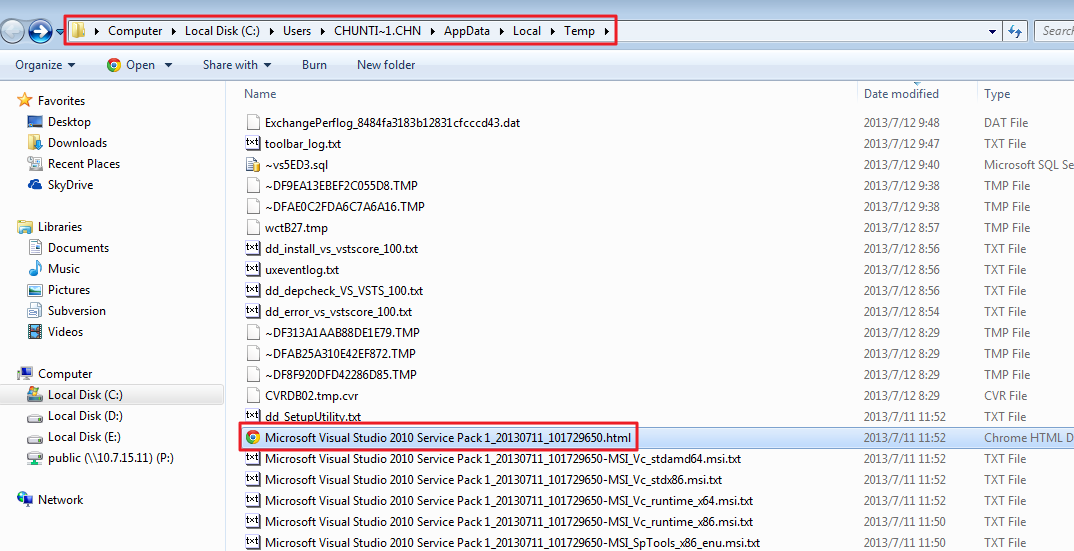Select the Local Disk (C:) breadcrumb
Image resolution: width=1074 pixels, height=551 pixels.
[223, 31]
